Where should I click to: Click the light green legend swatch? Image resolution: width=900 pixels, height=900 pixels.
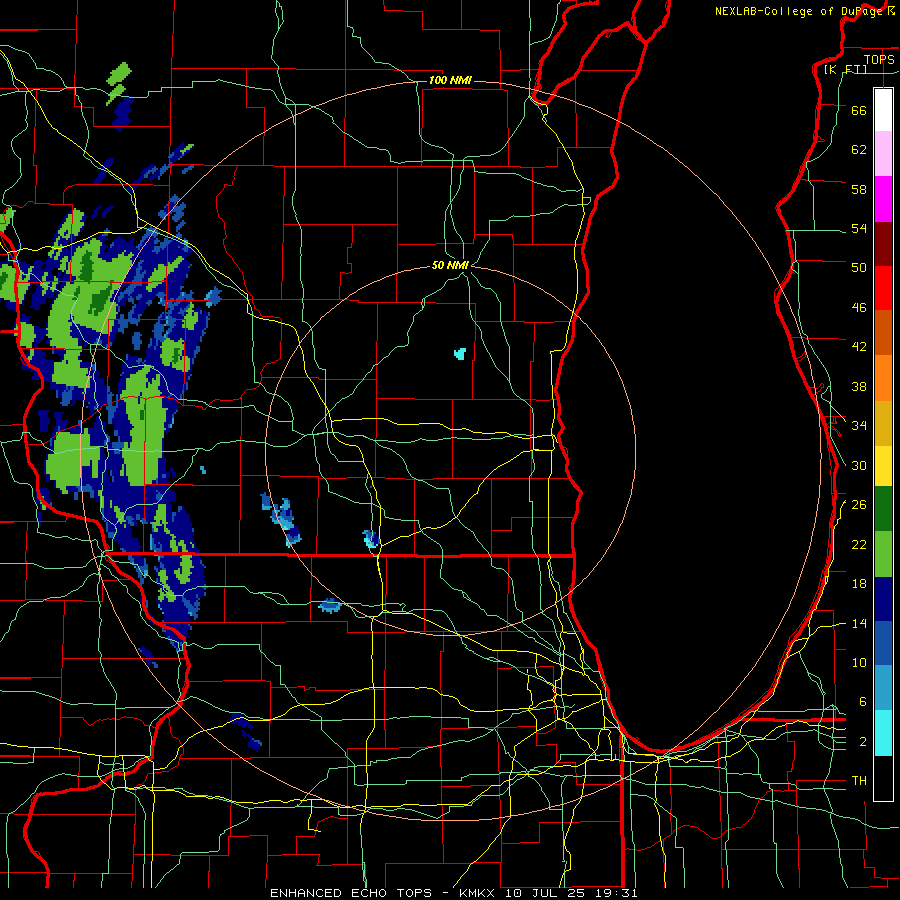(883, 554)
